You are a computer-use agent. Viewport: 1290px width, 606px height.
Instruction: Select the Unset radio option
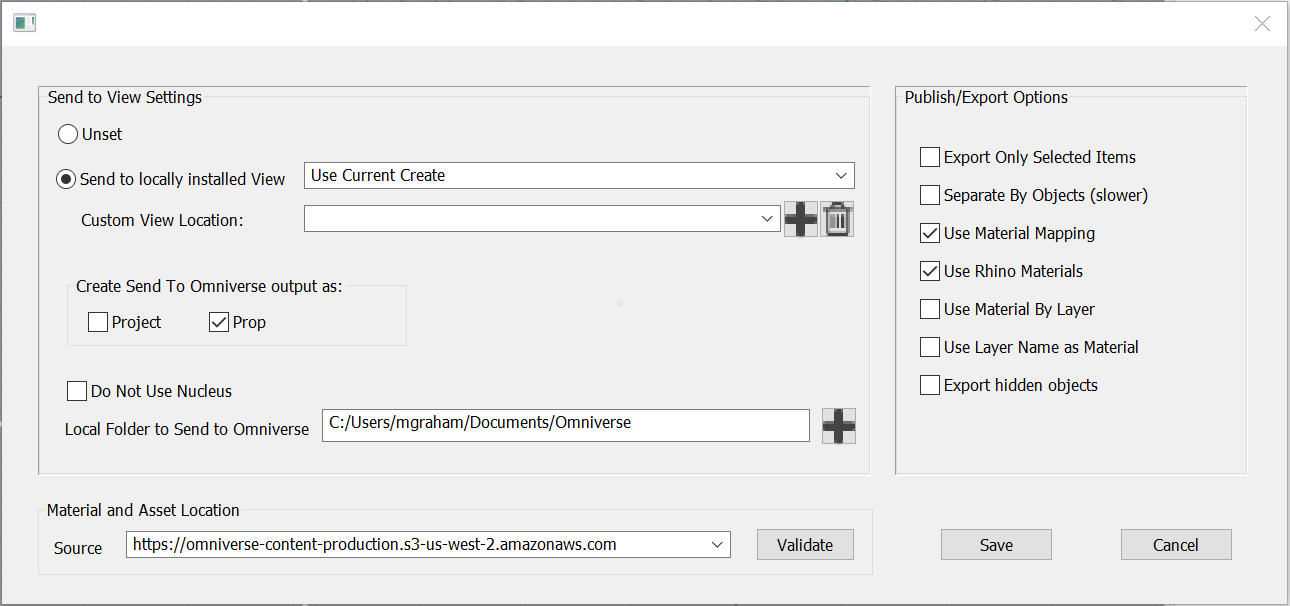tap(68, 134)
